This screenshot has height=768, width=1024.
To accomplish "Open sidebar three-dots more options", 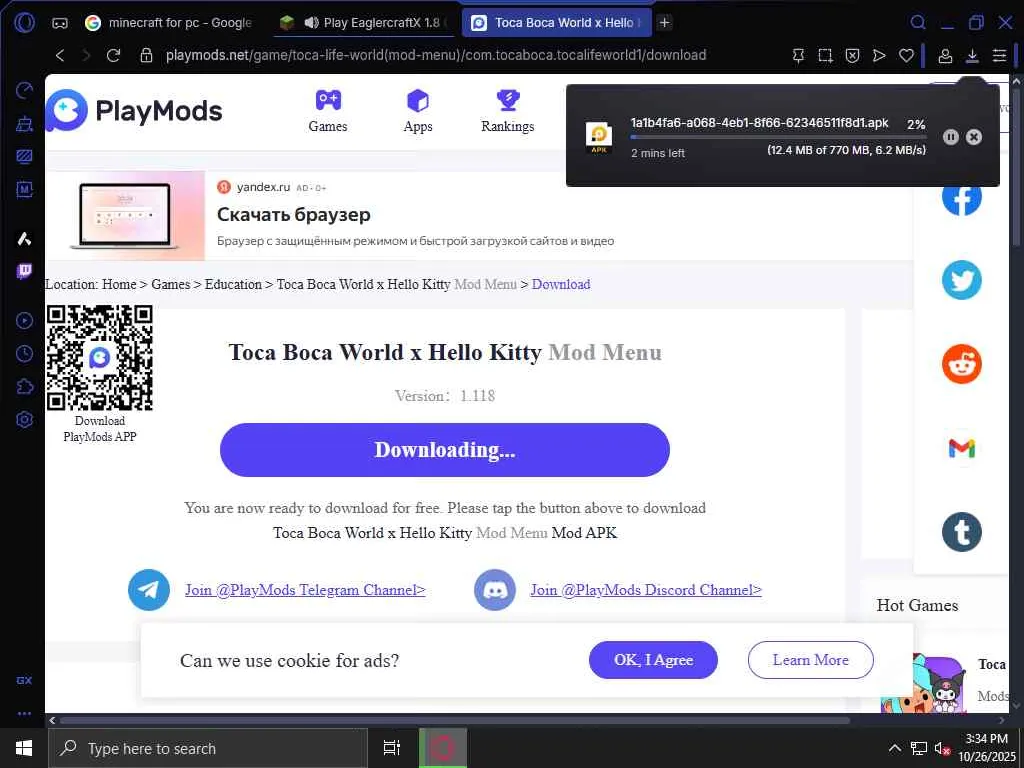I will [24, 713].
